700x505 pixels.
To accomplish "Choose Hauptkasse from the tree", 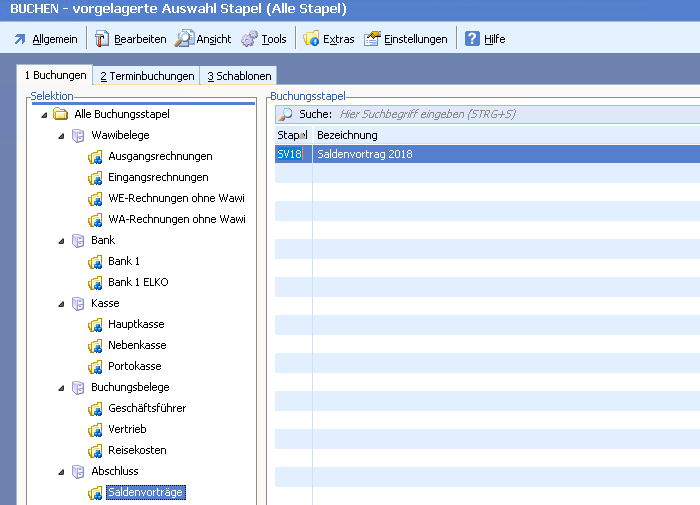I will tap(136, 325).
